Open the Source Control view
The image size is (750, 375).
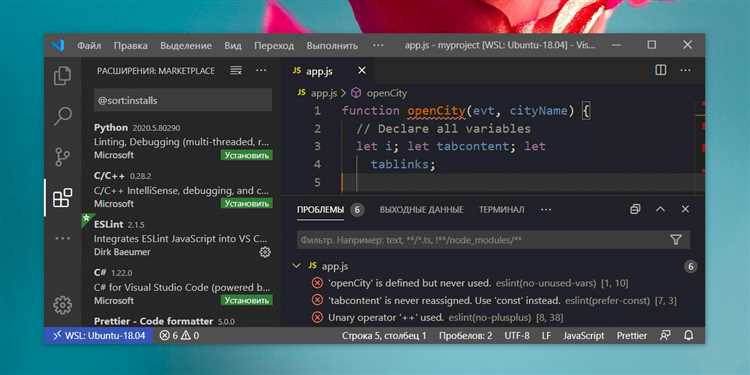pos(63,157)
